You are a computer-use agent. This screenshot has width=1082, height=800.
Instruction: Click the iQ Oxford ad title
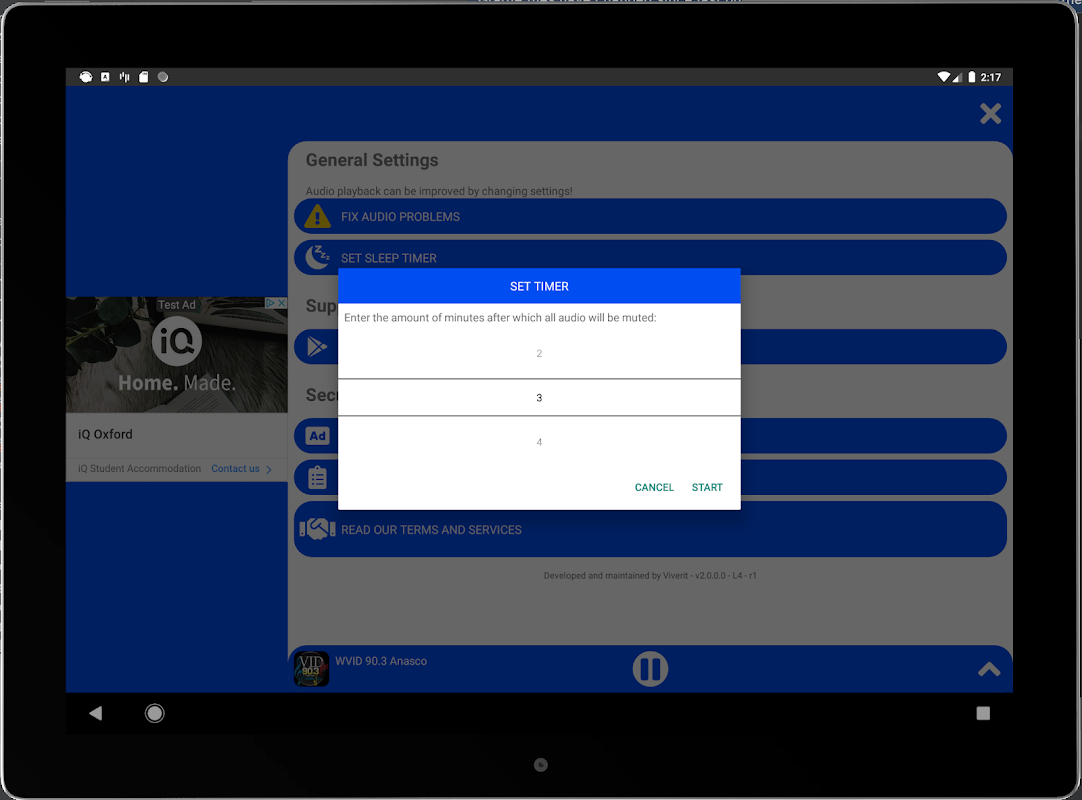[105, 434]
